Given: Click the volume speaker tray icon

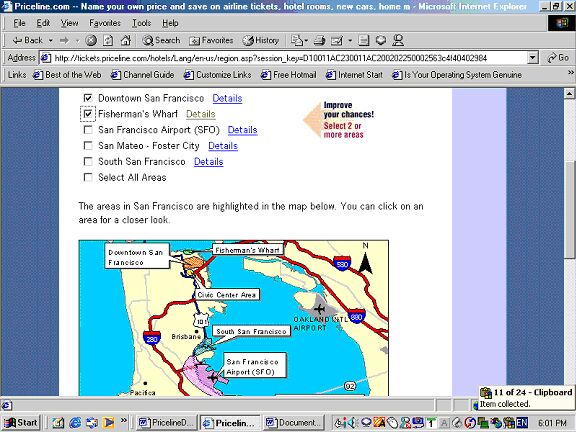Looking at the screenshot, I should click(x=353, y=423).
